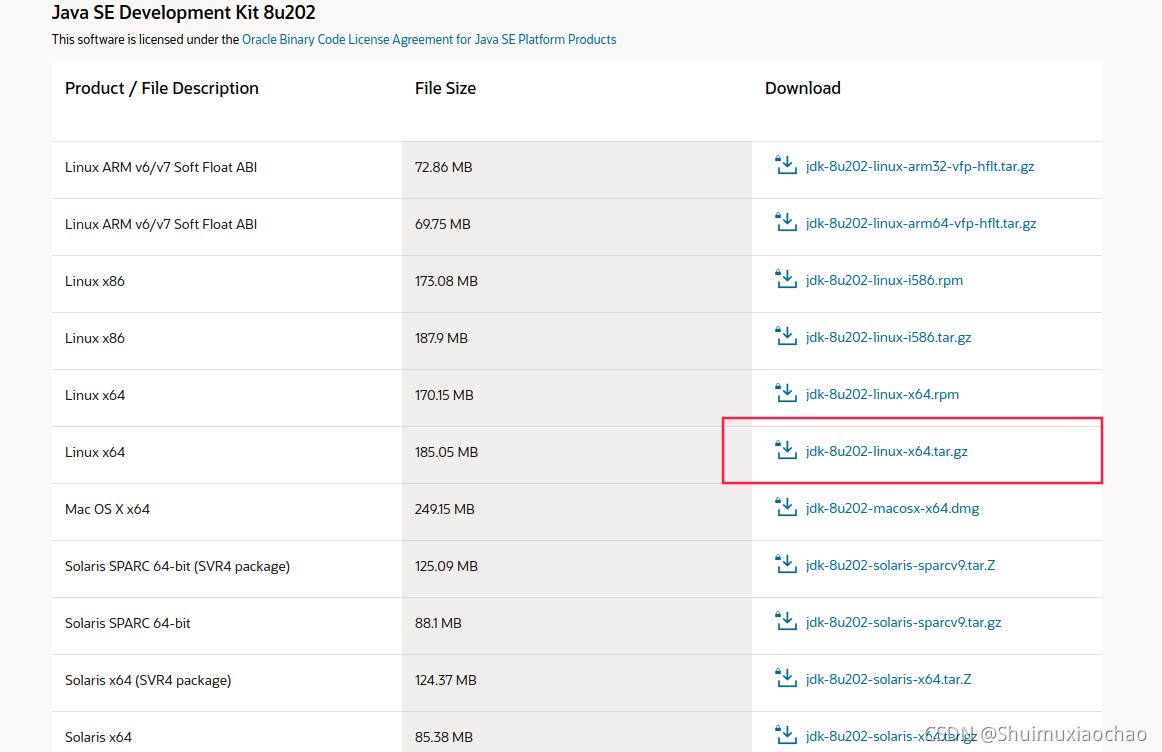Click download icon beside jdk-8u202-macosx-x64.dmg
1162x752 pixels.
786,508
